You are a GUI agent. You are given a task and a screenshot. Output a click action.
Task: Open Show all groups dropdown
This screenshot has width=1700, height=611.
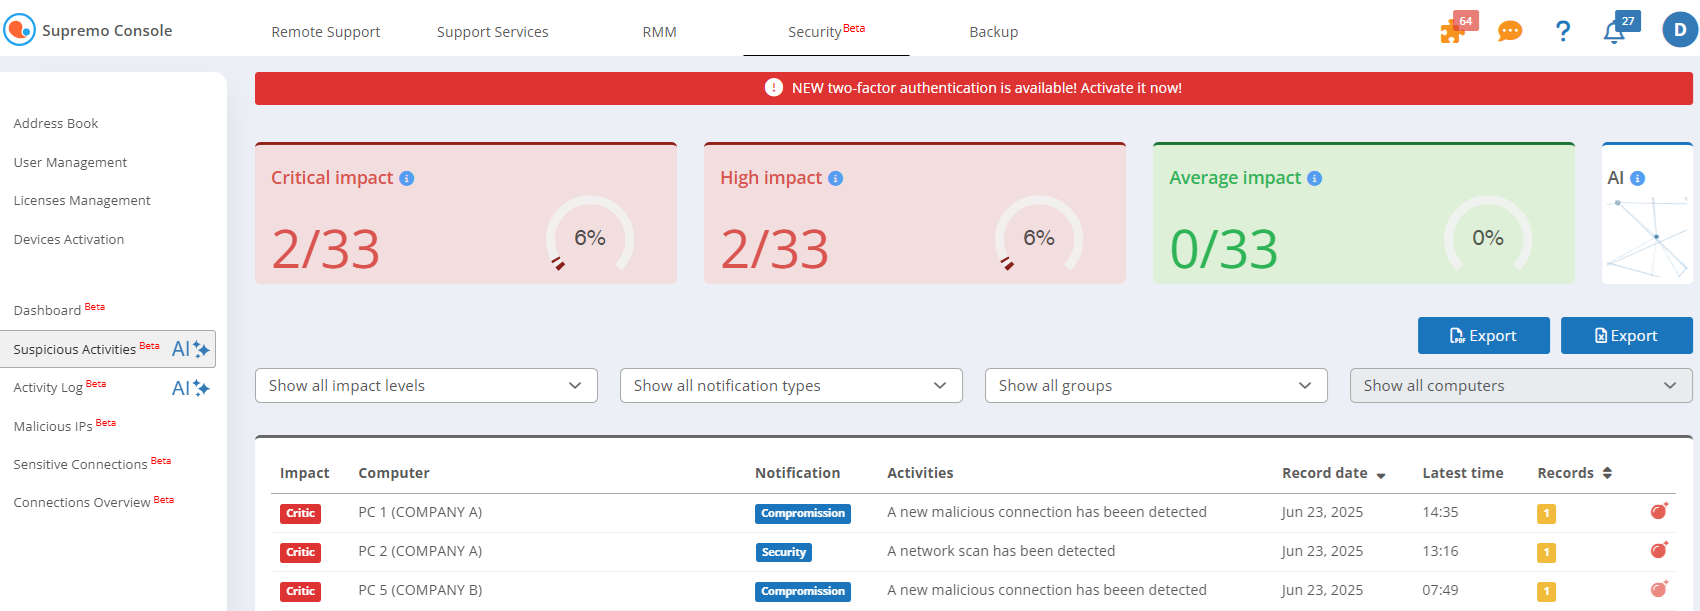coord(1156,386)
